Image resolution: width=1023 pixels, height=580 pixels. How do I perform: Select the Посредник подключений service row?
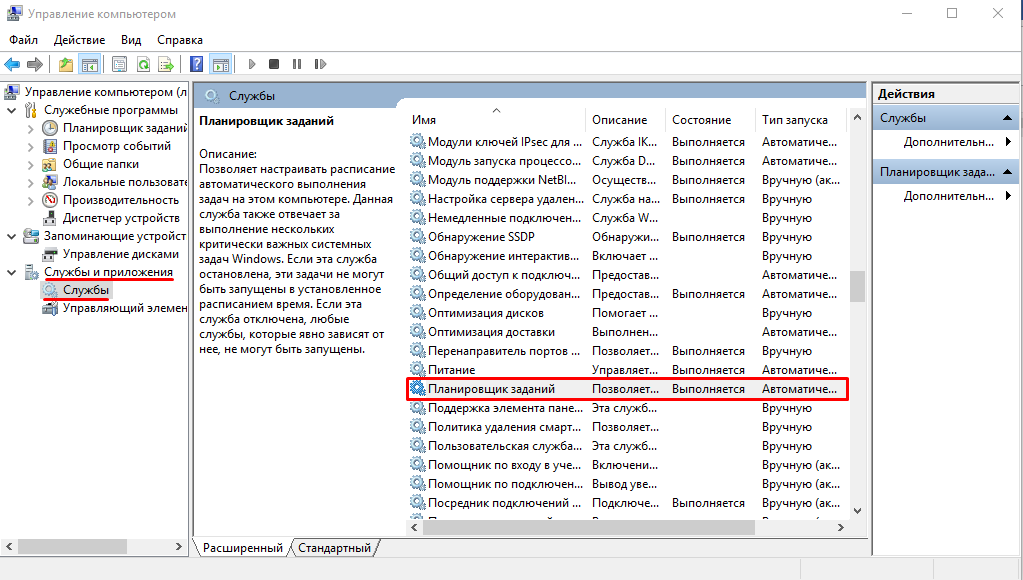coord(628,503)
